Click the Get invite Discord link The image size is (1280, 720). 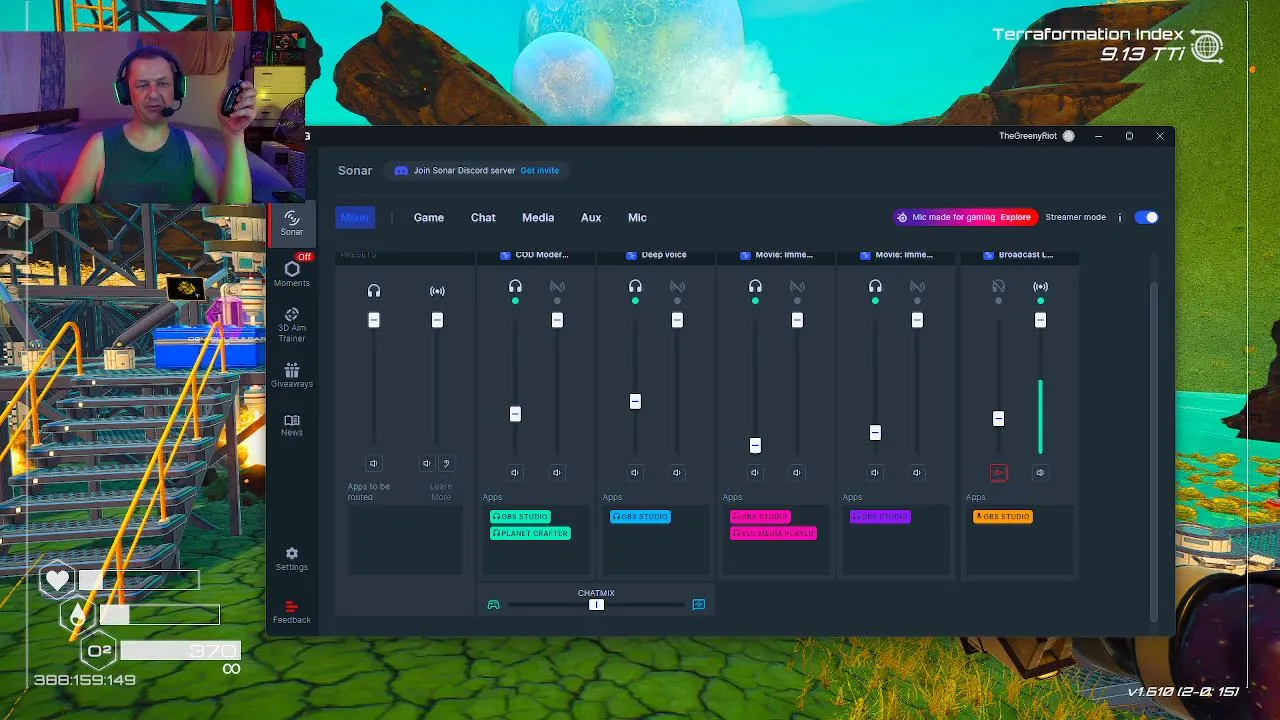[539, 170]
